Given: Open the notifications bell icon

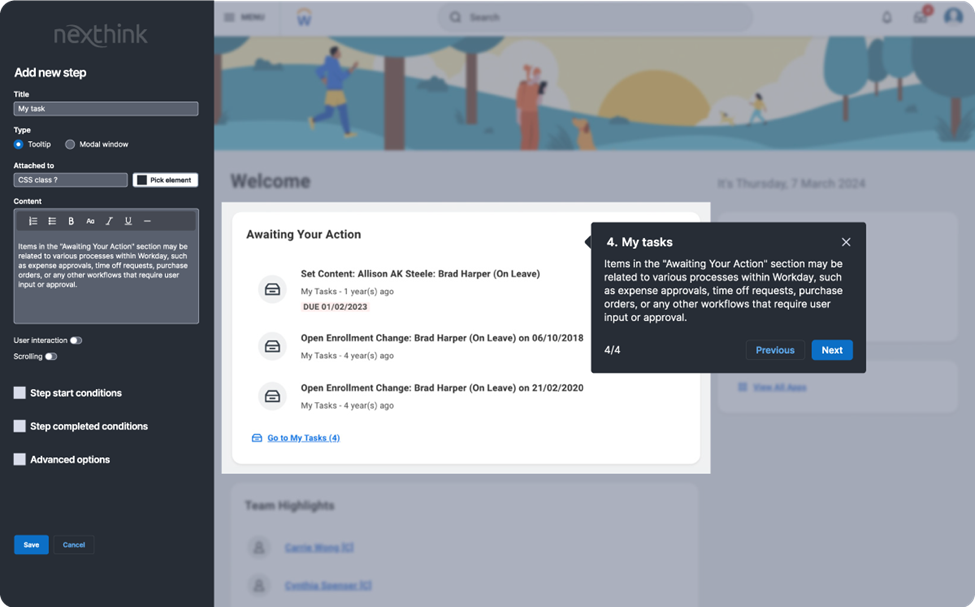Looking at the screenshot, I should [x=886, y=17].
